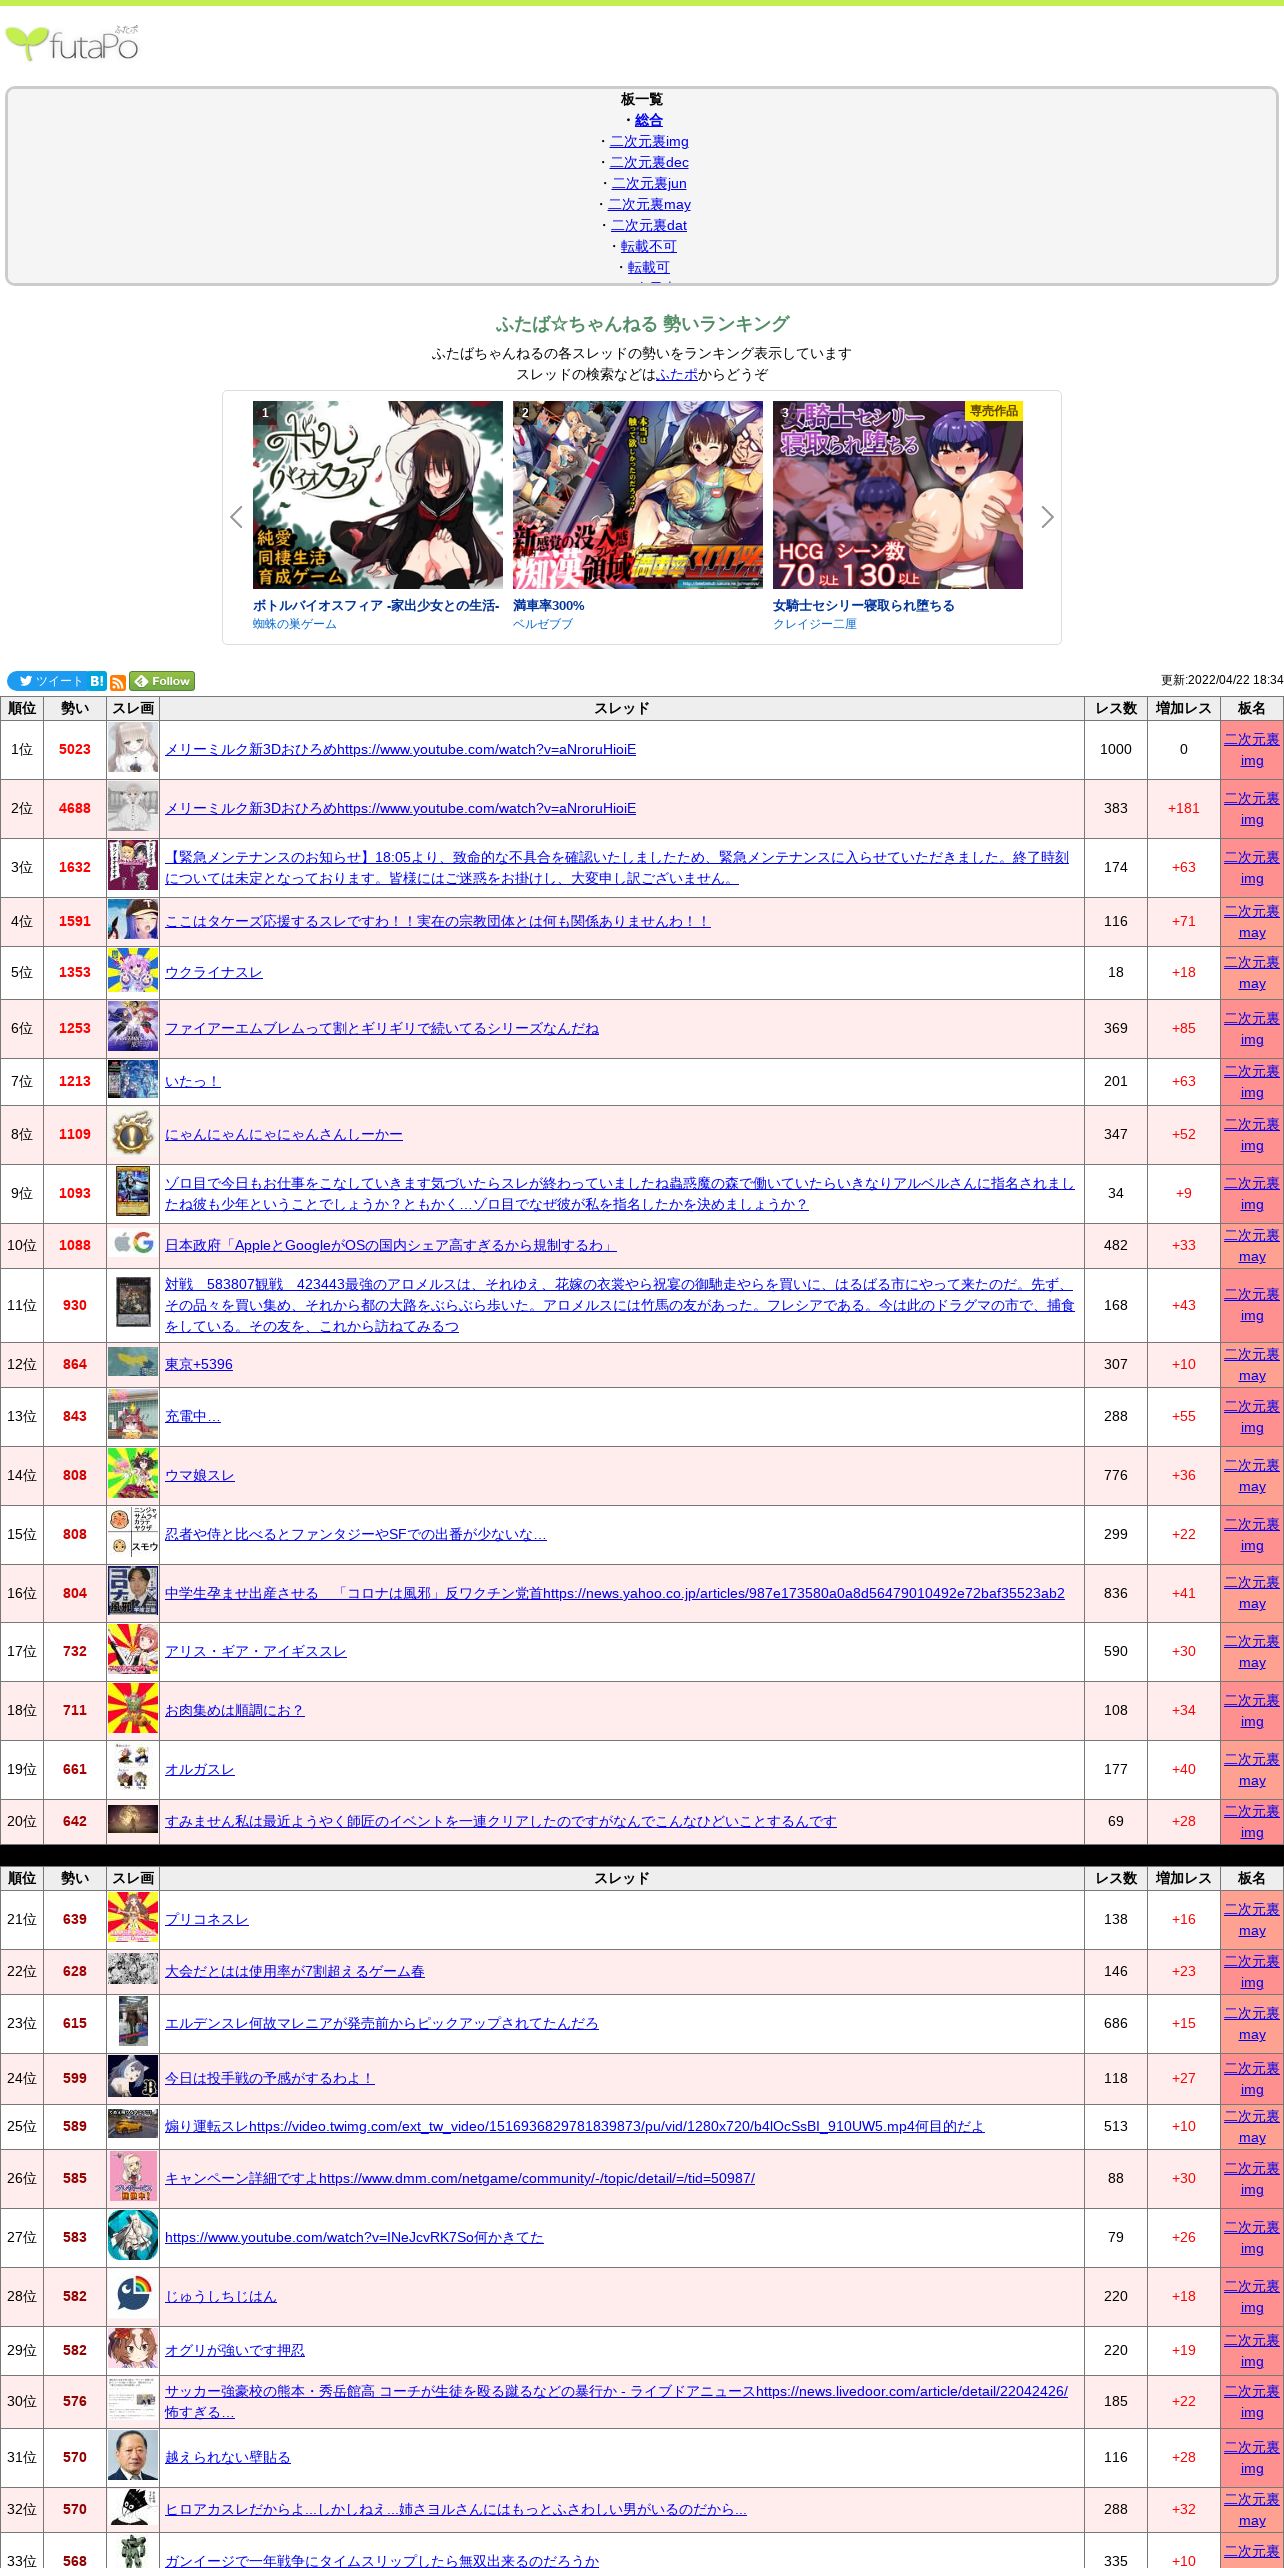Open the RSS feed icon
The width and height of the screenshot is (1284, 2568).
118,682
